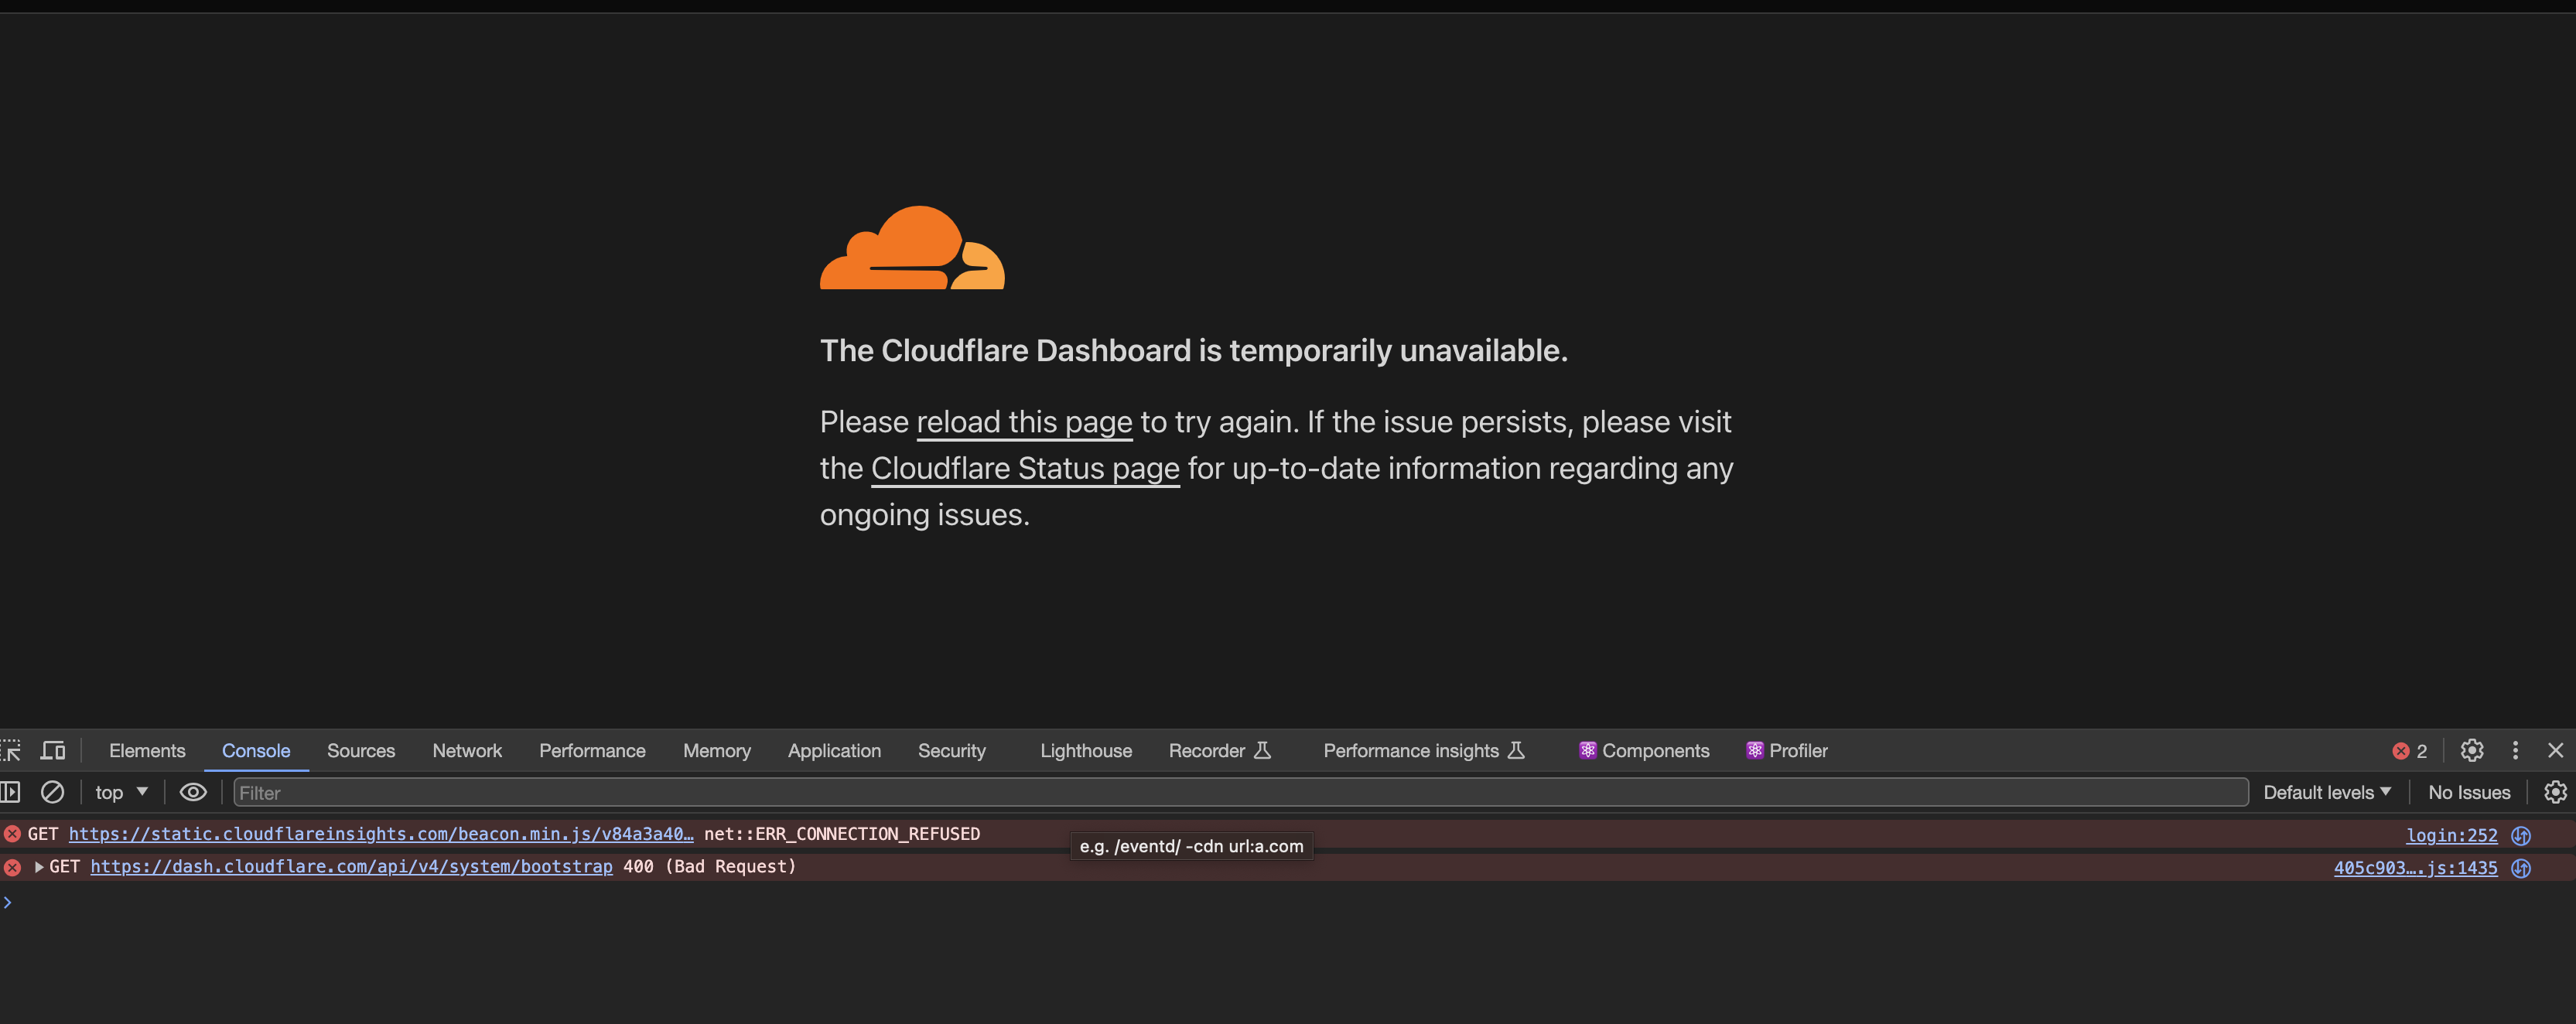Click the AI insight icon beside 405c903 js:1435
Viewport: 2576px width, 1024px height.
pos(2521,868)
